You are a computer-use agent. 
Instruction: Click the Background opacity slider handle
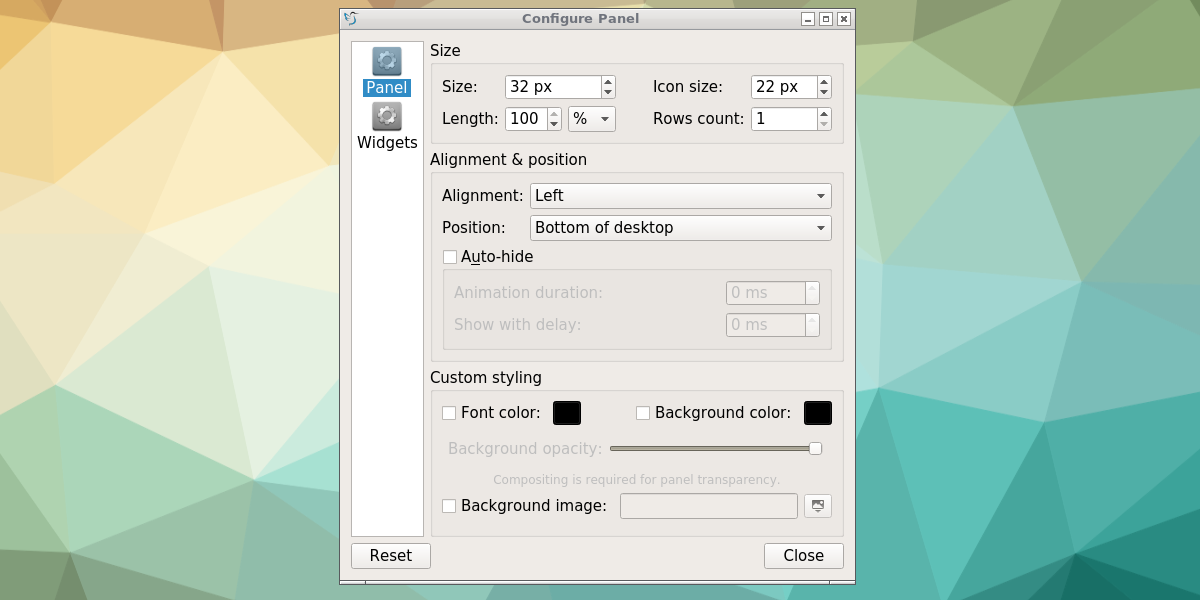point(815,449)
